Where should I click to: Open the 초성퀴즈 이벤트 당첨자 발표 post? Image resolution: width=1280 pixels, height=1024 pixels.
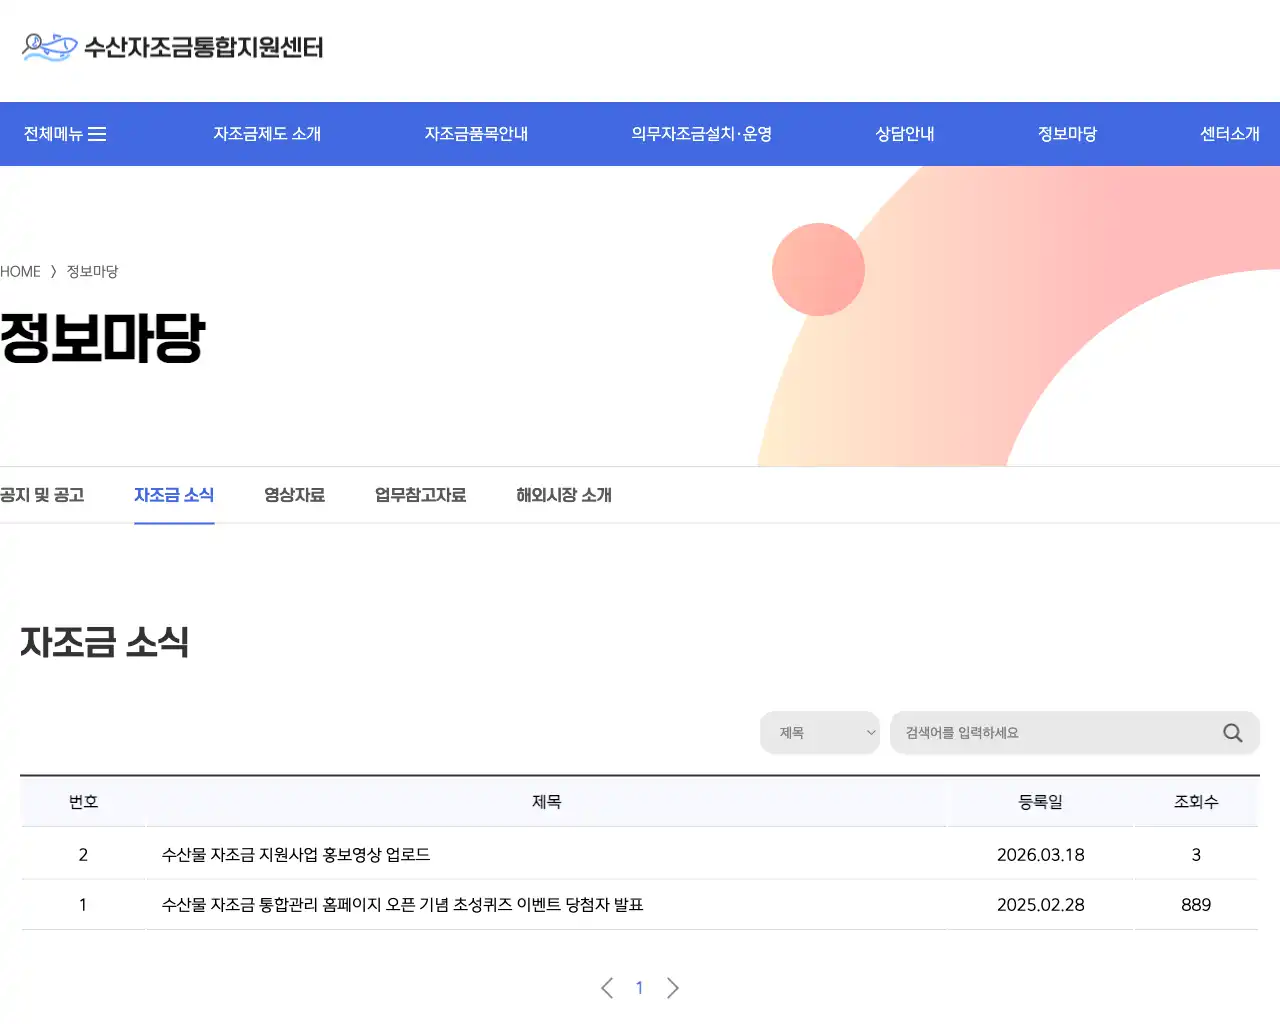(402, 905)
